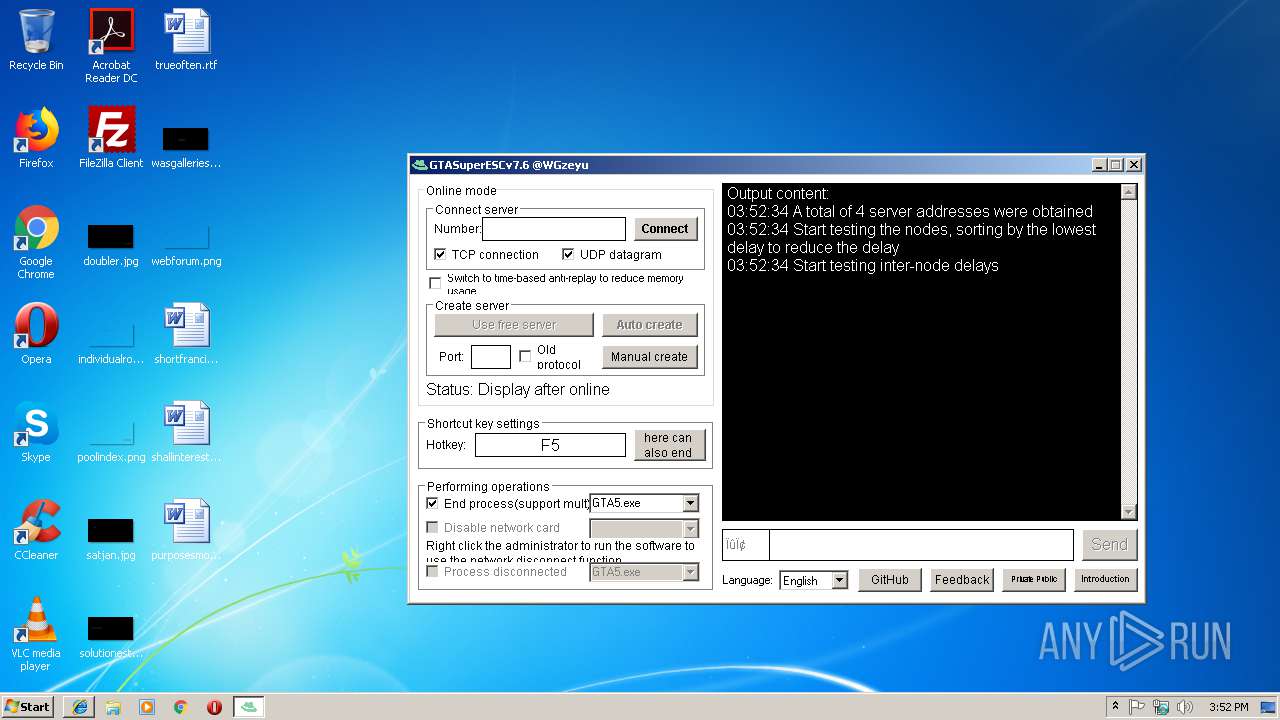Click the Manual create button
The image size is (1280, 720).
click(650, 357)
